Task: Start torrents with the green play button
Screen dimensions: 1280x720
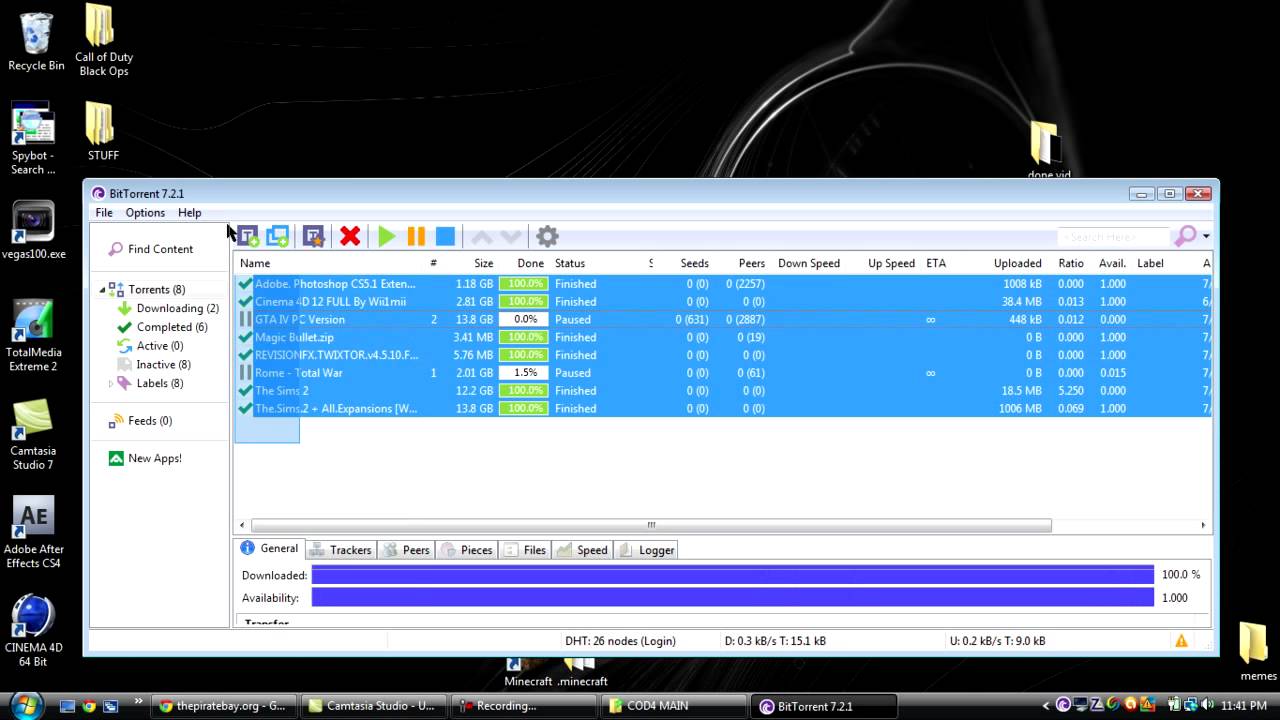Action: pyautogui.click(x=387, y=236)
